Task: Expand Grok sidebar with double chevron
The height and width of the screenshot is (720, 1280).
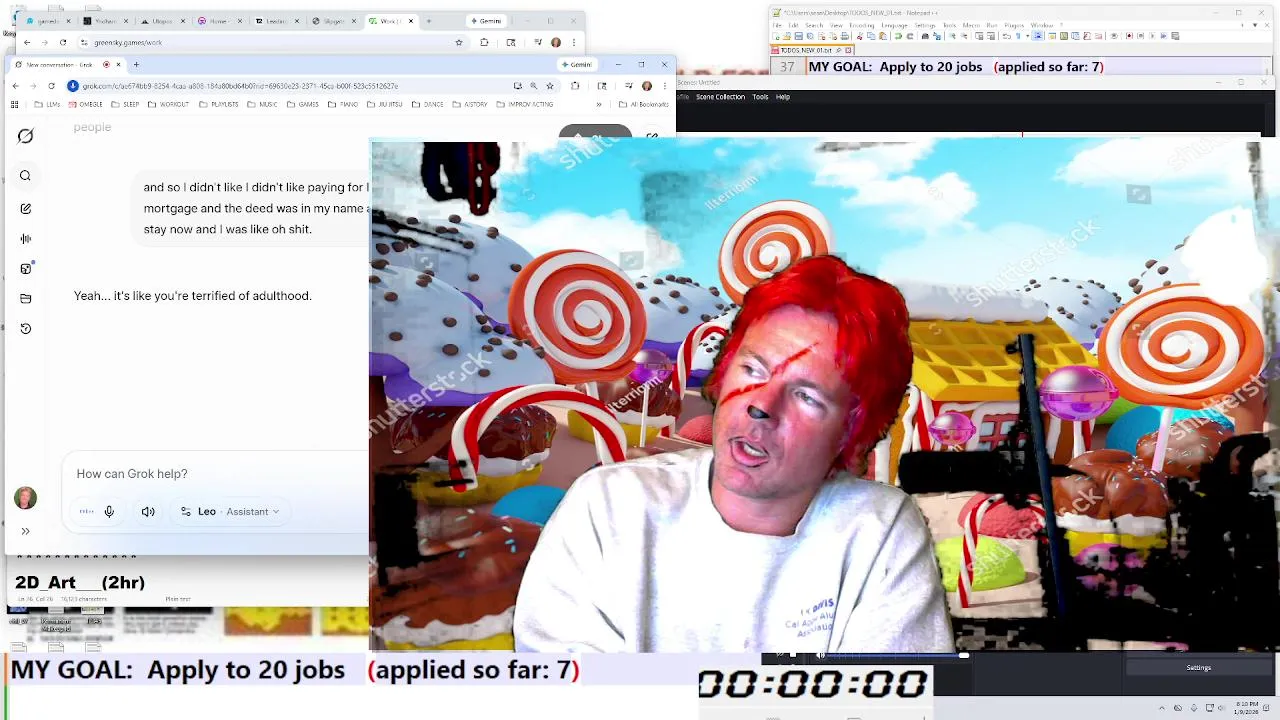Action: (x=25, y=531)
